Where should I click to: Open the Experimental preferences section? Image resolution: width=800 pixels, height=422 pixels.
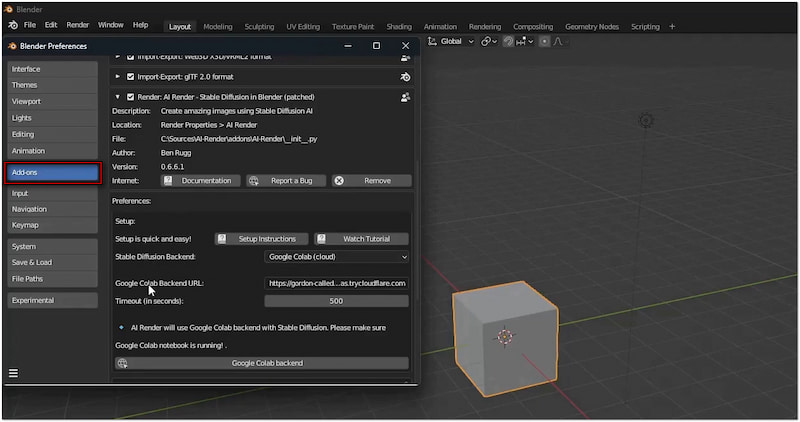(53, 301)
